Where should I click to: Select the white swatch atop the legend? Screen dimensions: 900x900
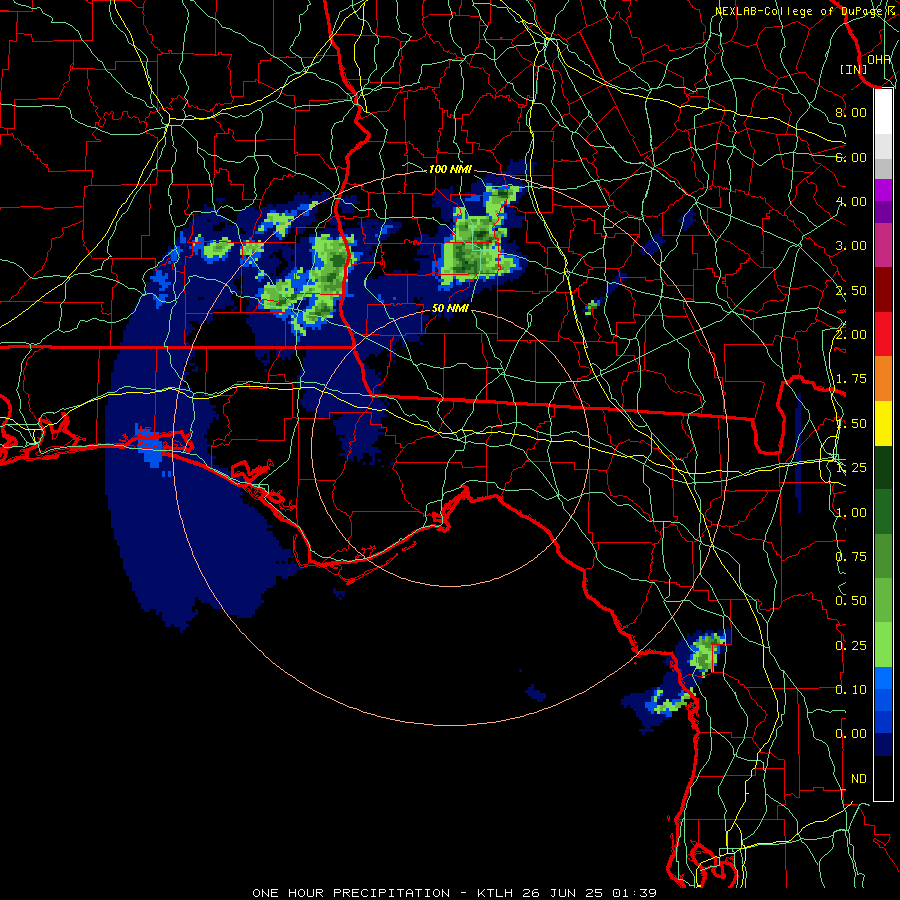[883, 112]
